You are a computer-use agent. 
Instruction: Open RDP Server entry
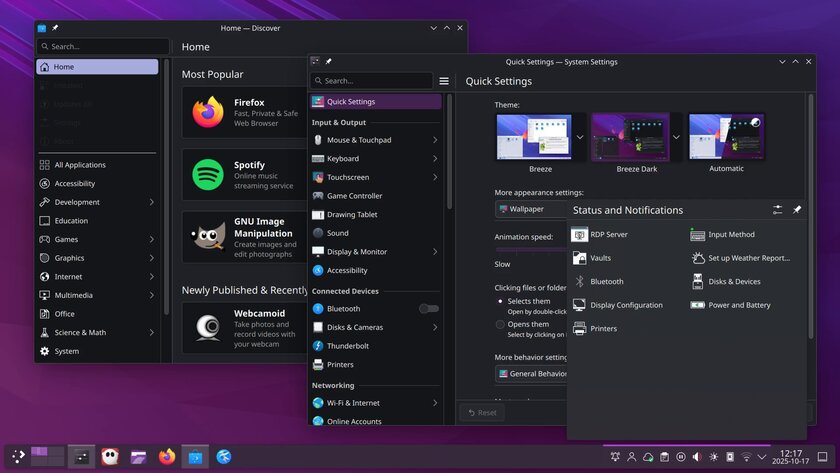[609, 234]
